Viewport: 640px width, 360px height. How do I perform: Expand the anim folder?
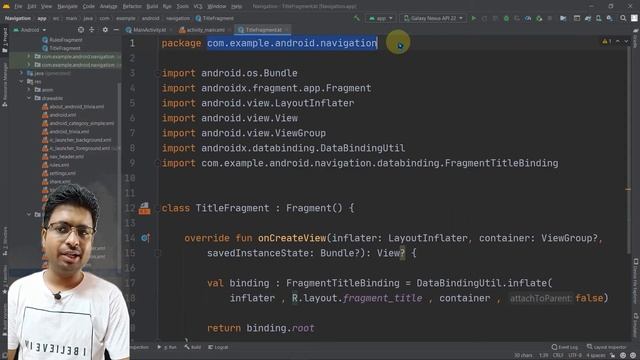click(29, 89)
